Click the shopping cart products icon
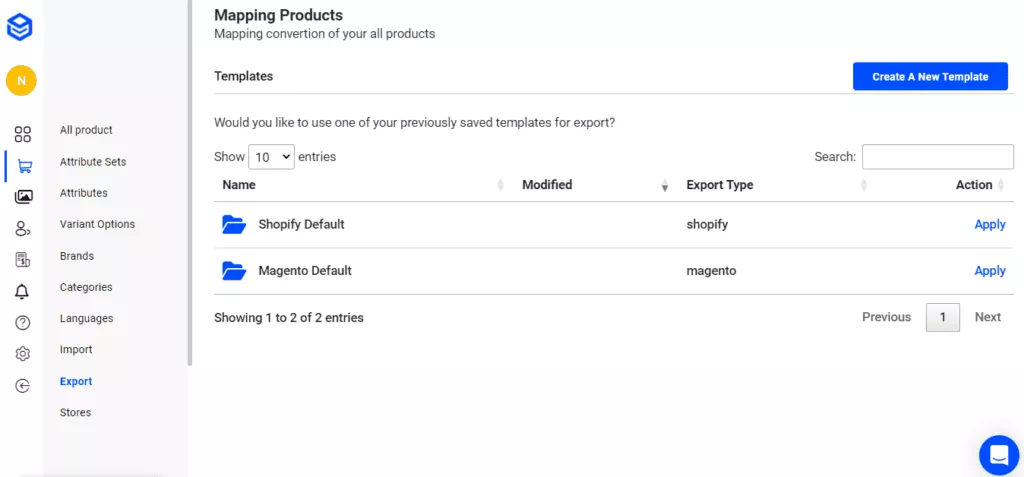Image resolution: width=1024 pixels, height=477 pixels. tap(24, 166)
